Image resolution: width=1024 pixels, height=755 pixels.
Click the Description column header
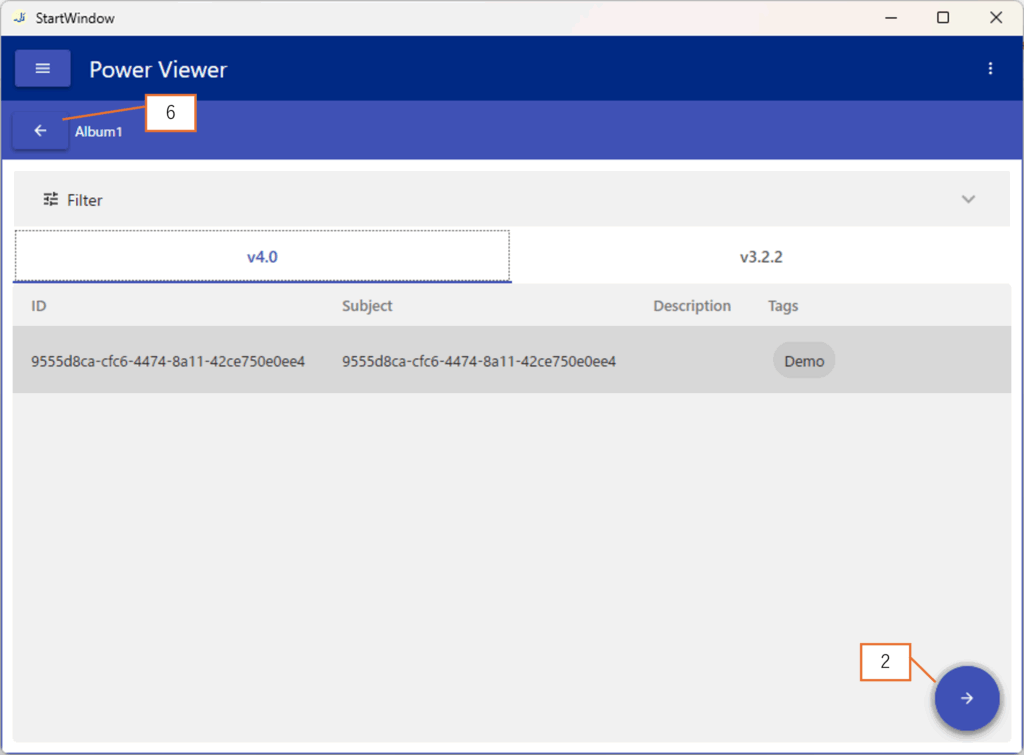click(x=692, y=306)
